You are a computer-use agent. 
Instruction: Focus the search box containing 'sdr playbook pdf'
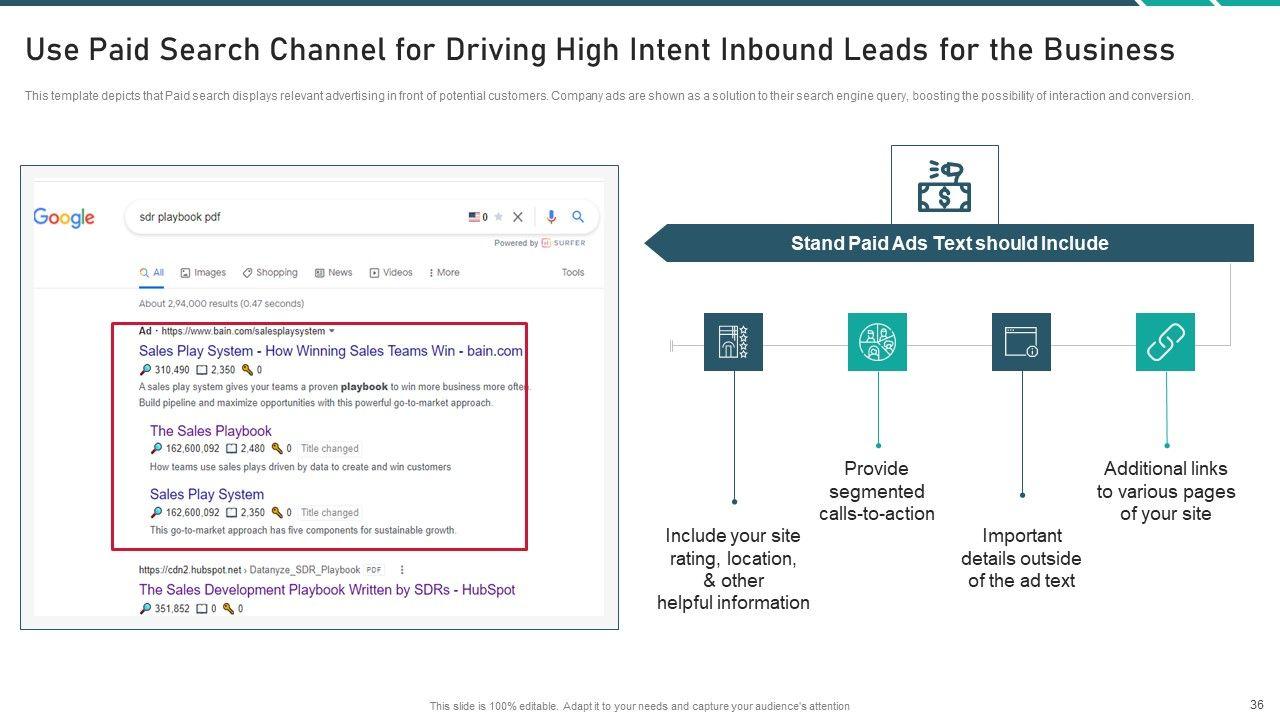(x=361, y=217)
